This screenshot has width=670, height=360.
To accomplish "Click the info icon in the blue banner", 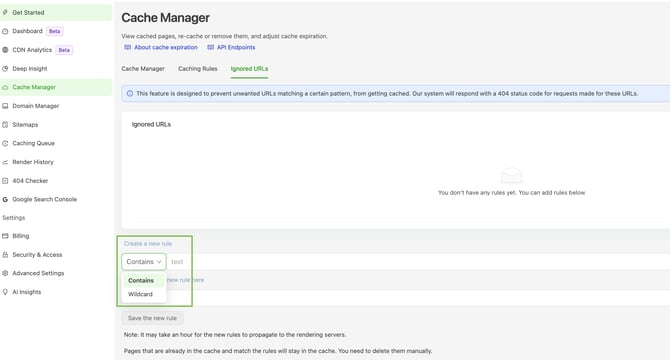I will pos(130,94).
